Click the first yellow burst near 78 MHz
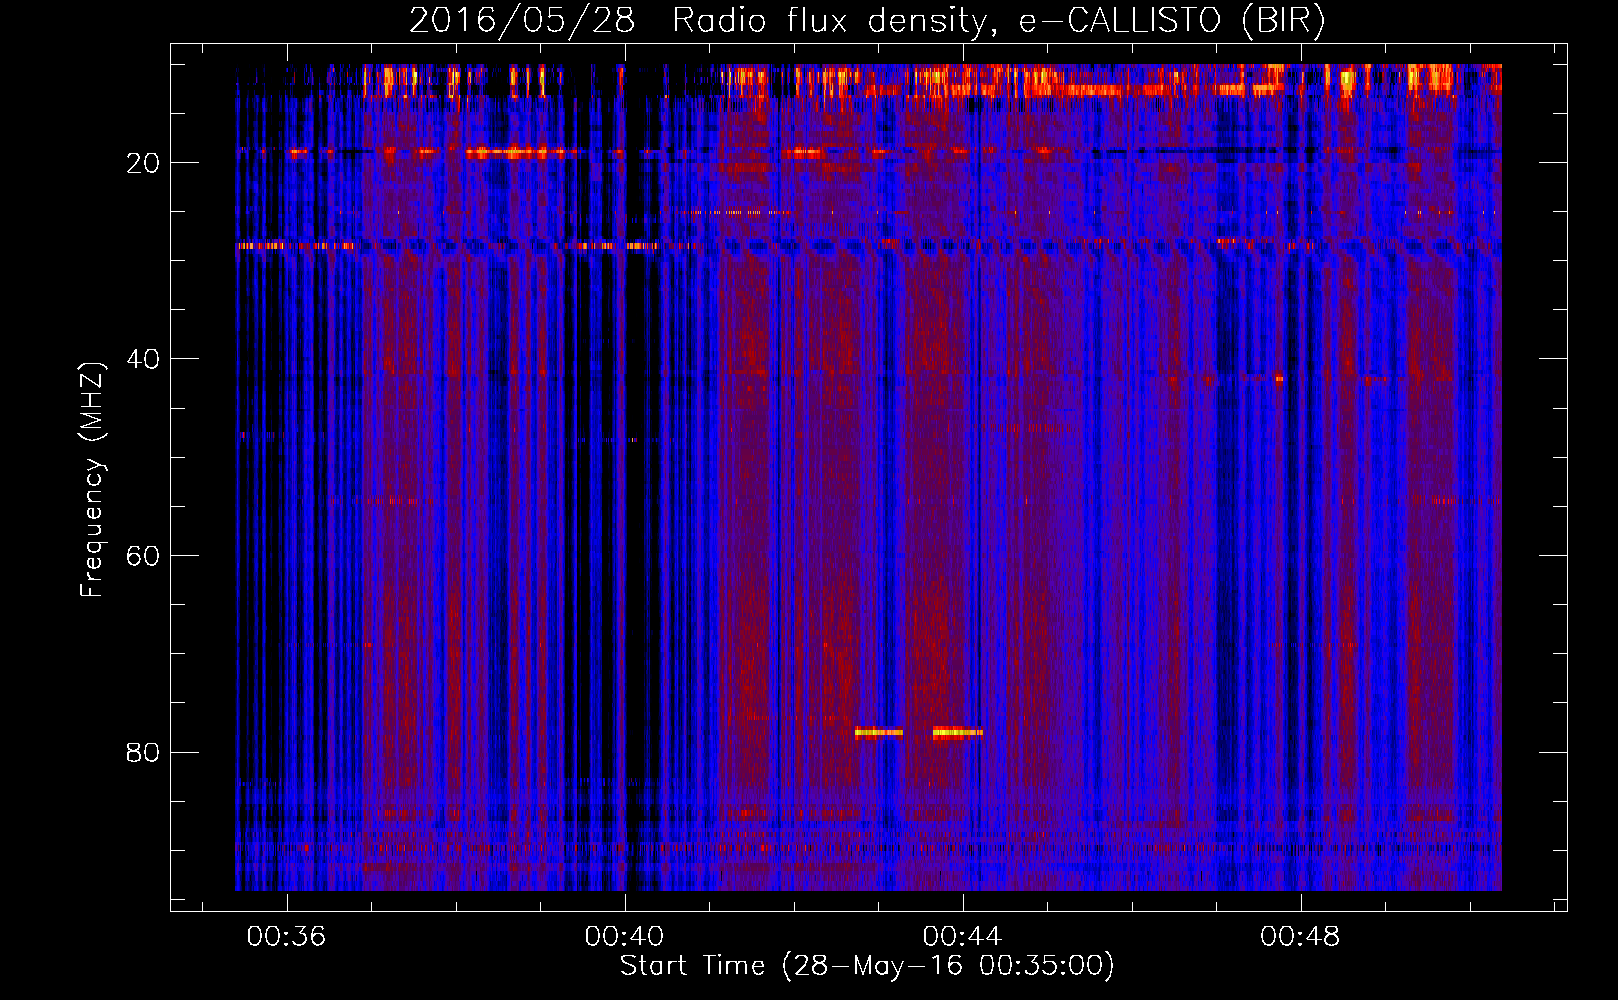Screen dimensions: 1618x1000 [x=879, y=732]
